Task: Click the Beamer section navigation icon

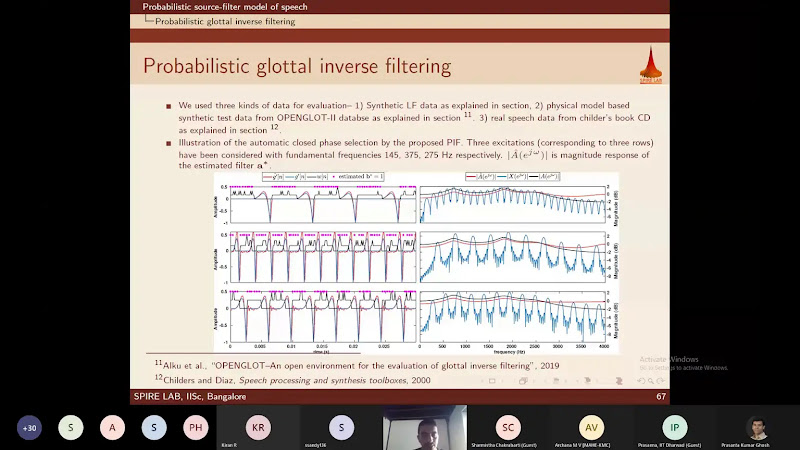Action: pyautogui.click(x=587, y=381)
